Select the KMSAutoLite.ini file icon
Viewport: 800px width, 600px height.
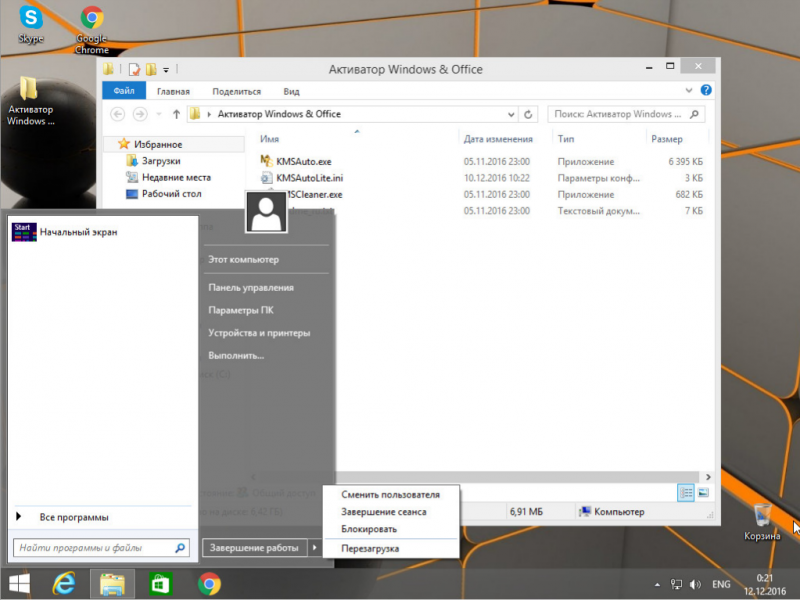coord(266,178)
